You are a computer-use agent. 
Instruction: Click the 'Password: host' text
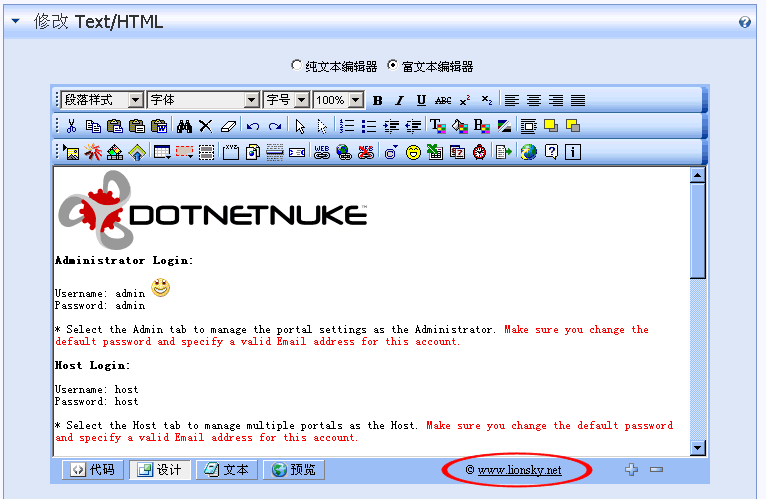(x=96, y=402)
